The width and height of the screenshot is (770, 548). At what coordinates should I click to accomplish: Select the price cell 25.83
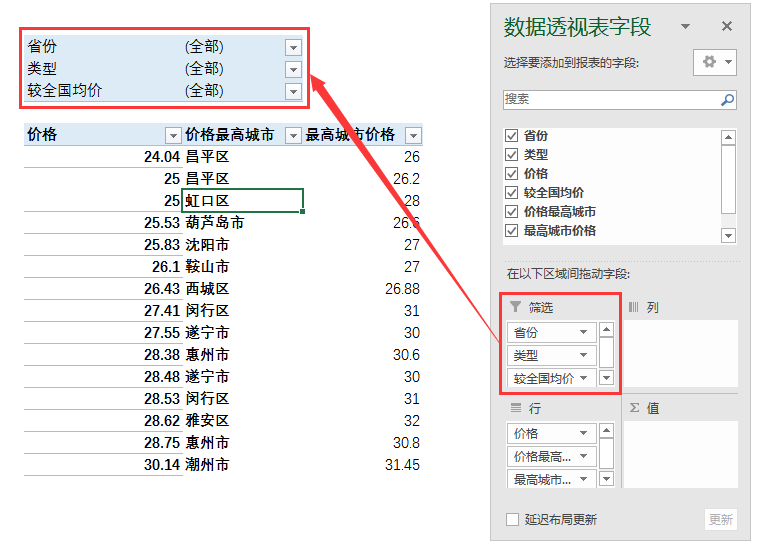(103, 245)
